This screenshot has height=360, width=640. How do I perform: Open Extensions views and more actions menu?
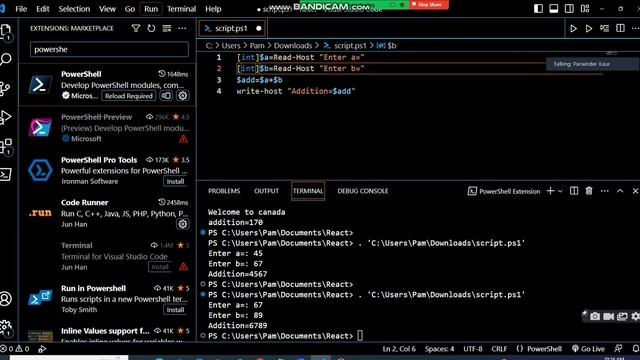182,28
